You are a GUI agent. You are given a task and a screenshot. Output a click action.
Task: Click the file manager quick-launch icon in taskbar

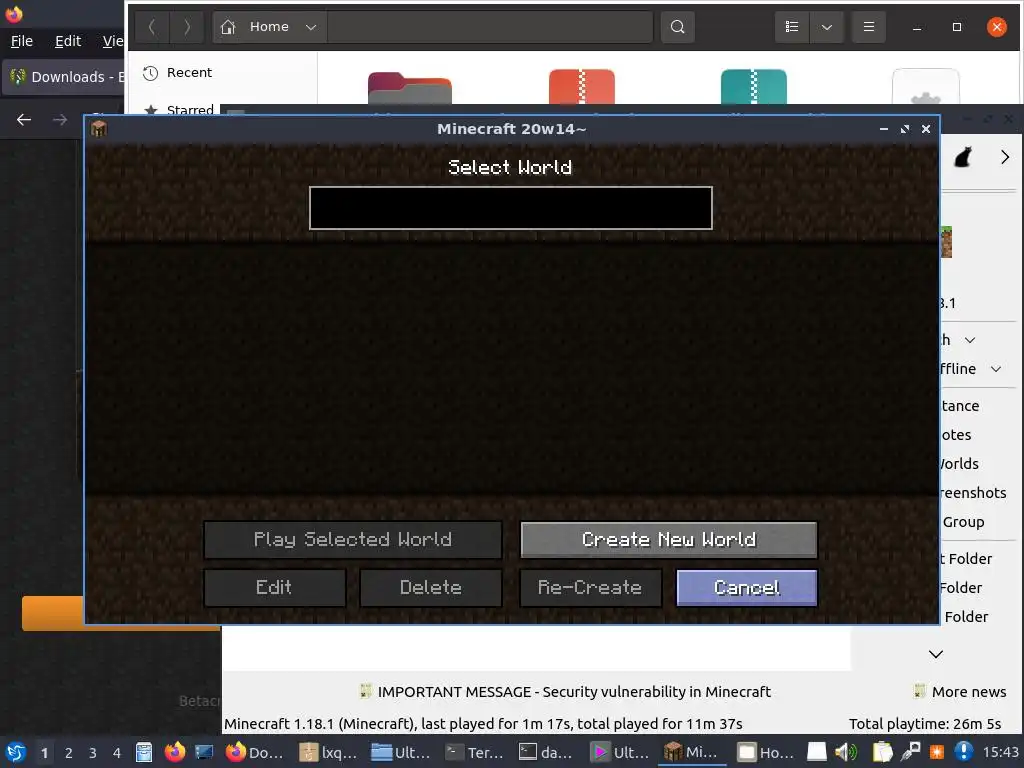(x=144, y=752)
